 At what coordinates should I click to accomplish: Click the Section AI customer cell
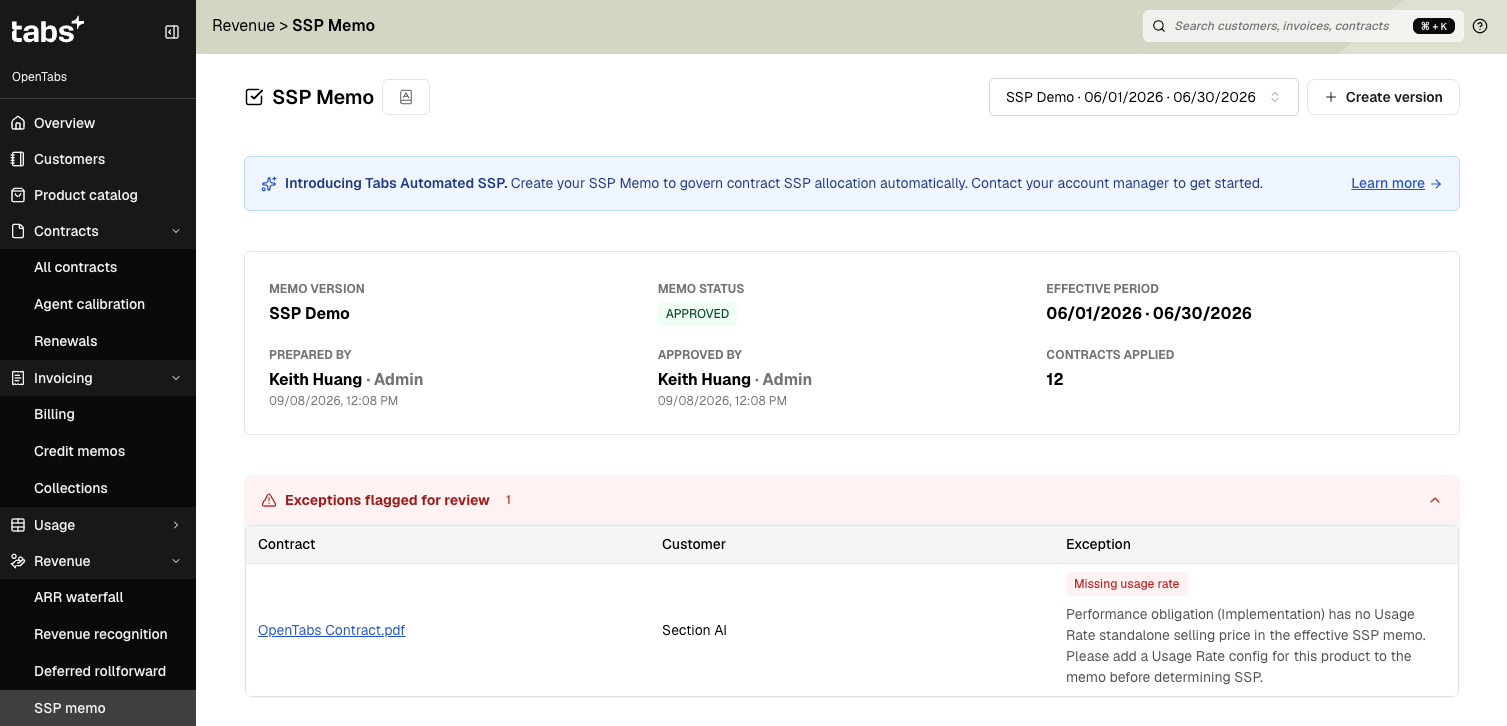tap(694, 630)
